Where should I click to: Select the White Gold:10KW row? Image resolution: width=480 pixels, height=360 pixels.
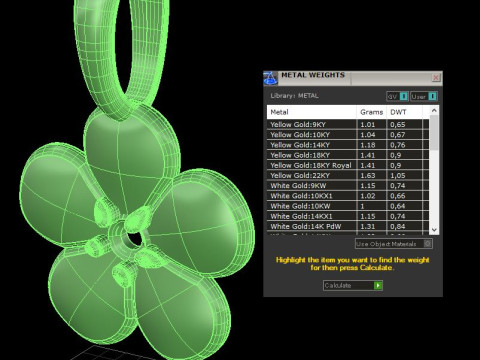tap(348, 206)
